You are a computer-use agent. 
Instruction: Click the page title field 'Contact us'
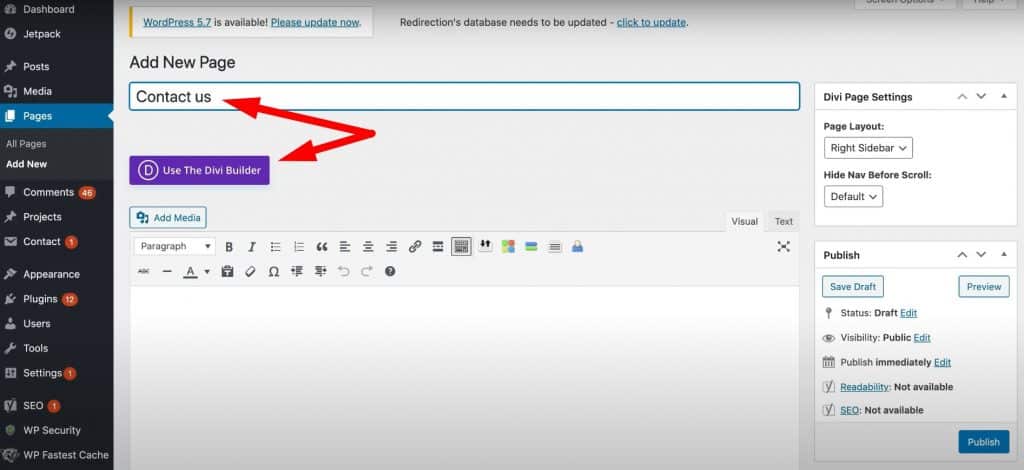pos(464,97)
